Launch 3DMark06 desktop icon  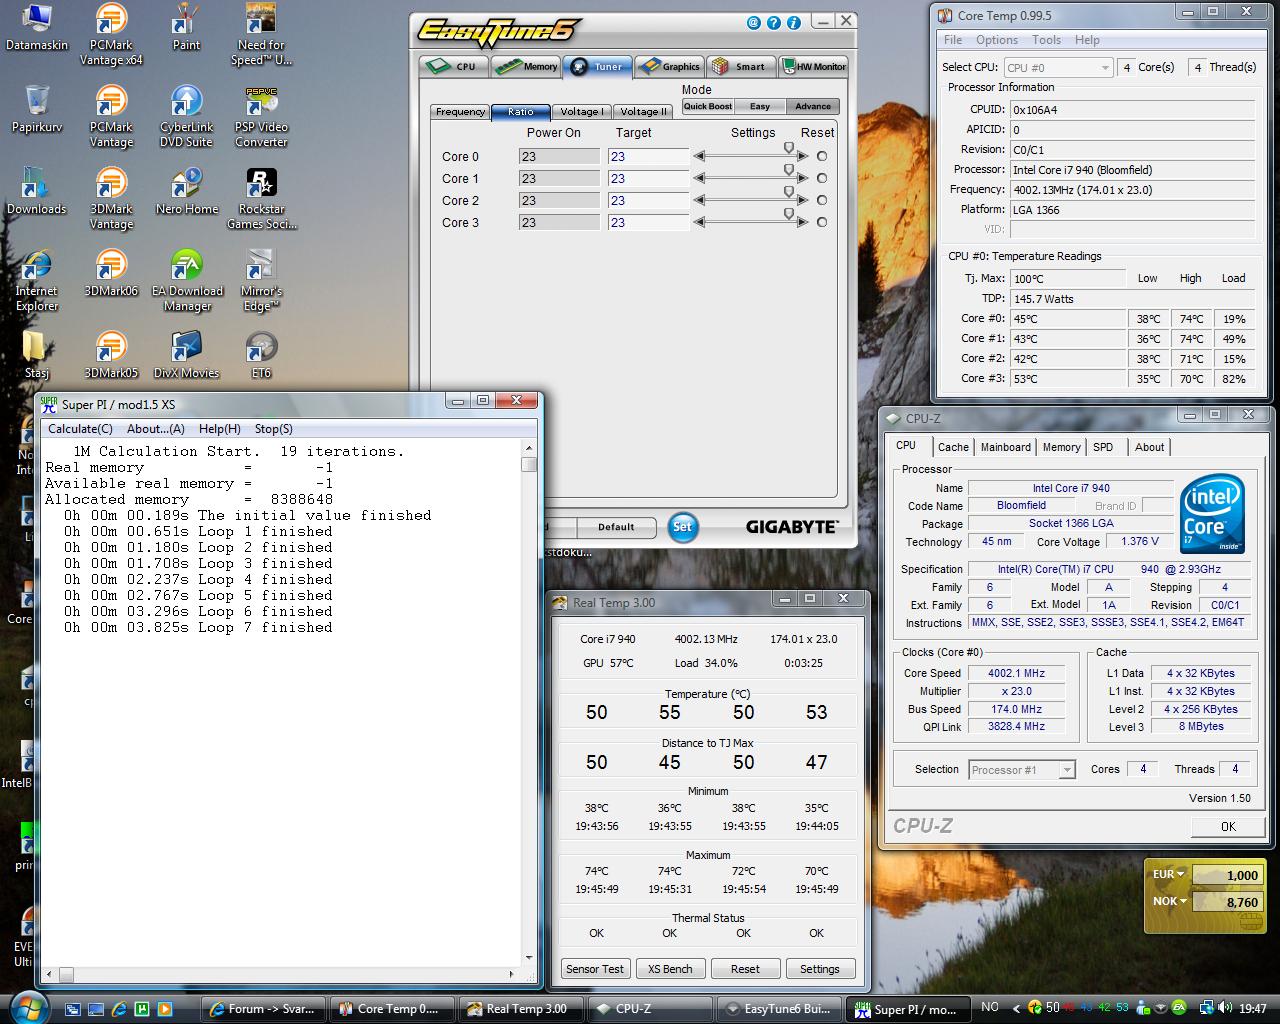pyautogui.click(x=111, y=273)
